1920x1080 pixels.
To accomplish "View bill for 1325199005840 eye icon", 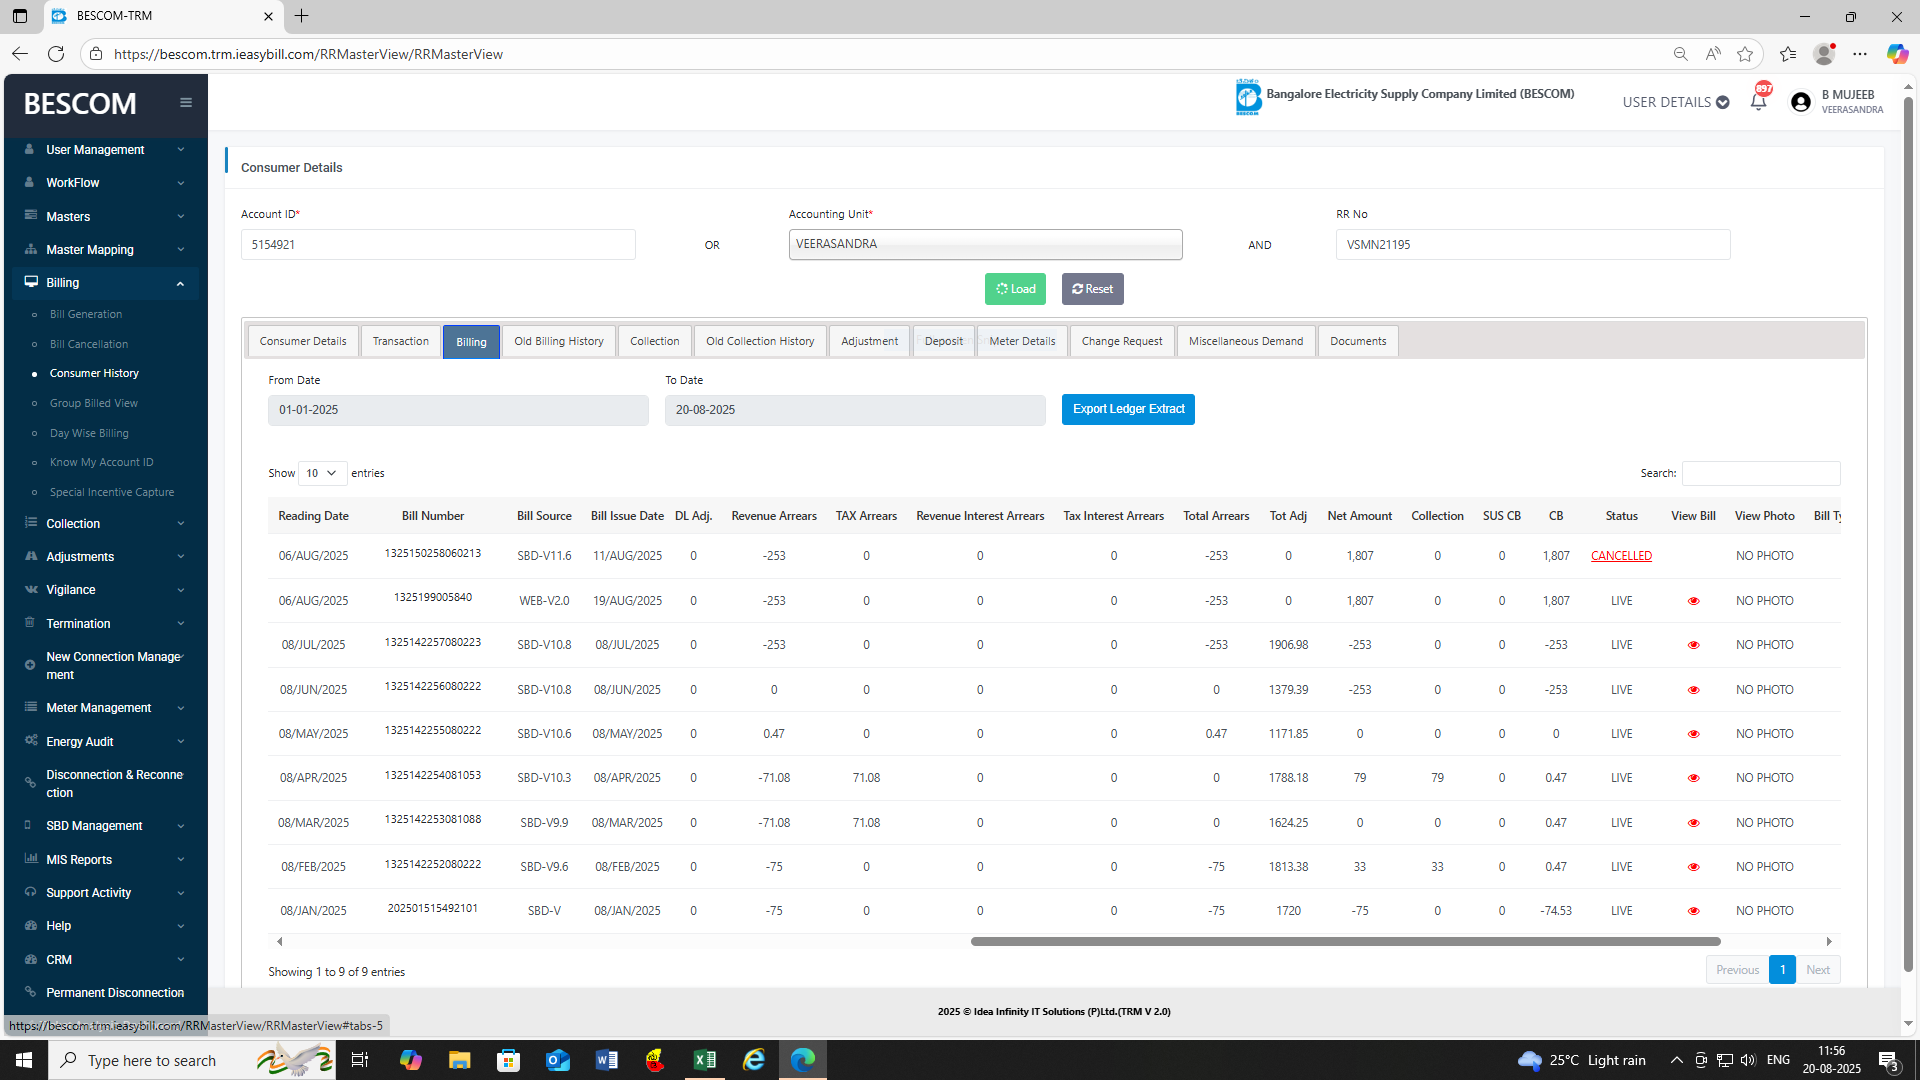I will (1693, 601).
